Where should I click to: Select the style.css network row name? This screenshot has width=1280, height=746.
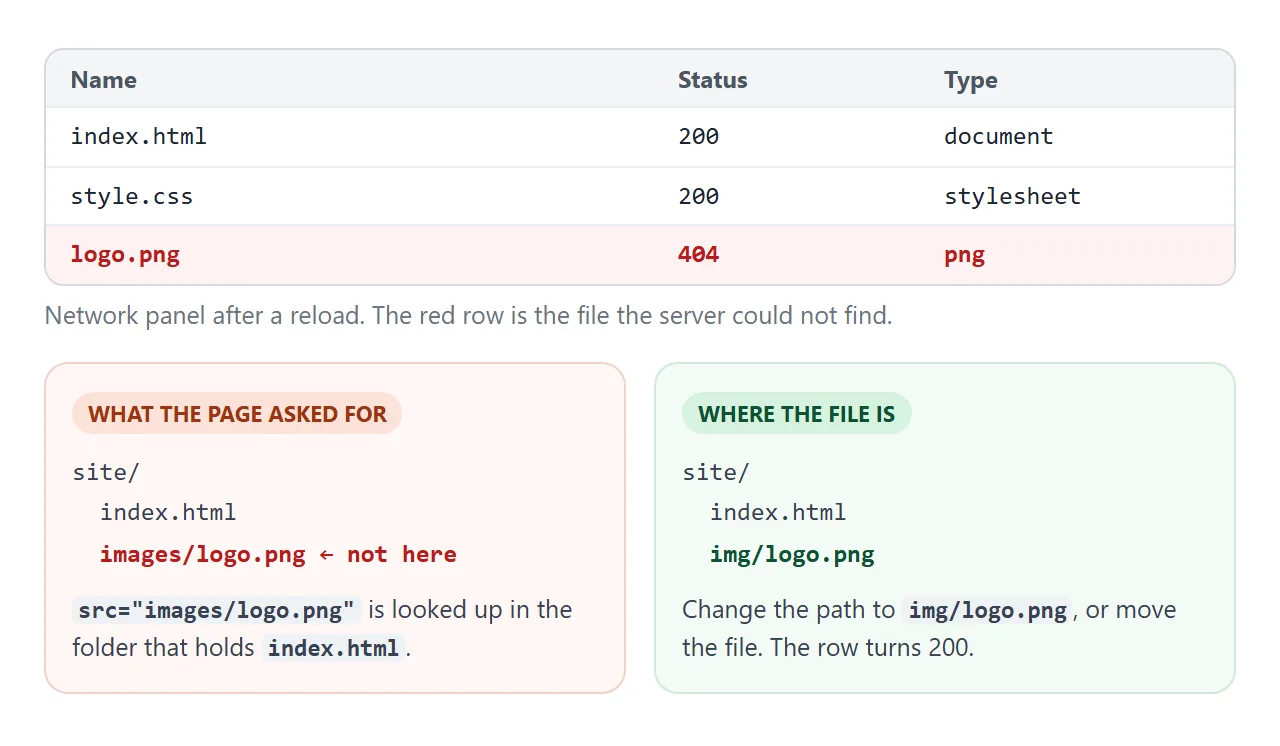tap(132, 196)
